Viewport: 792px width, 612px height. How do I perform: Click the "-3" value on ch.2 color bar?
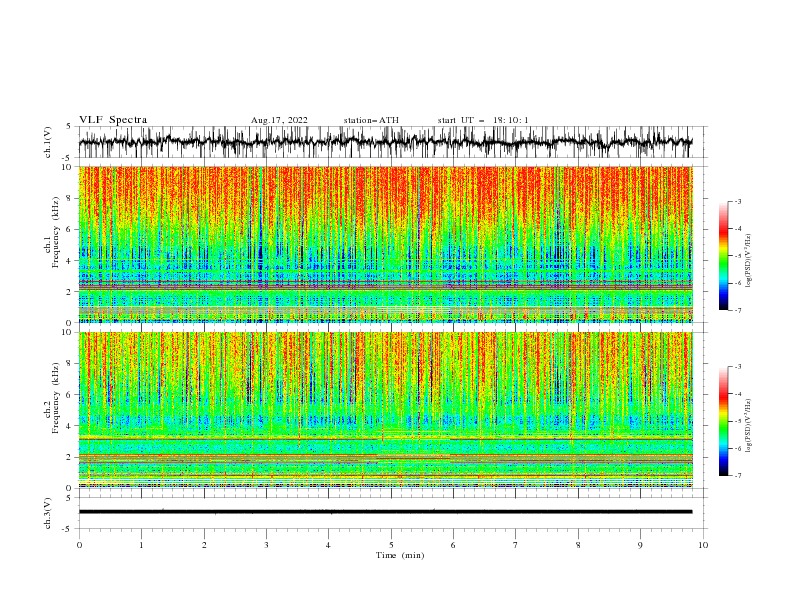point(738,367)
